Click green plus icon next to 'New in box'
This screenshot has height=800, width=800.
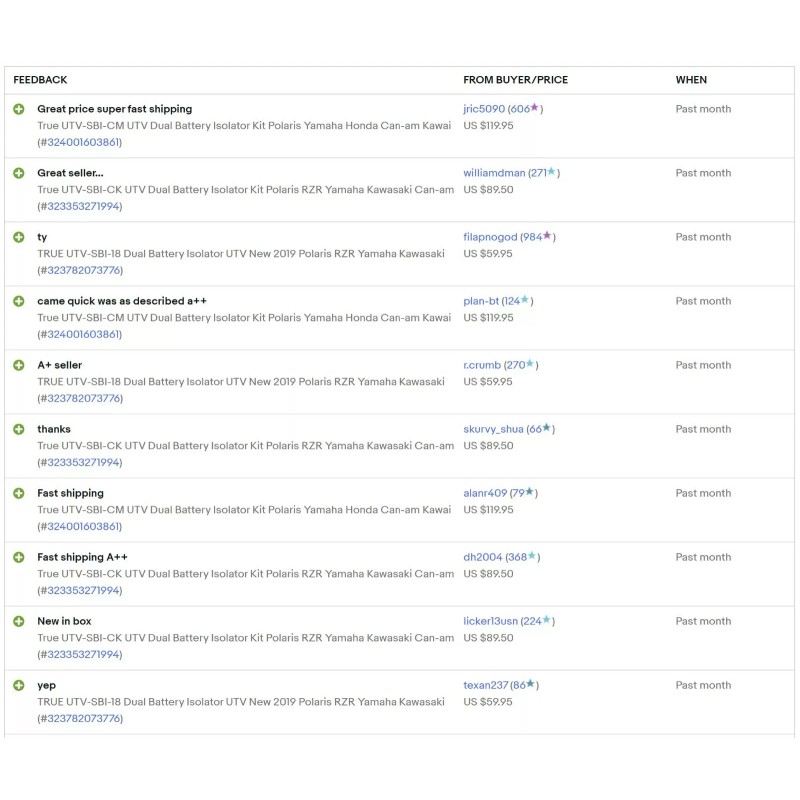pyautogui.click(x=19, y=621)
